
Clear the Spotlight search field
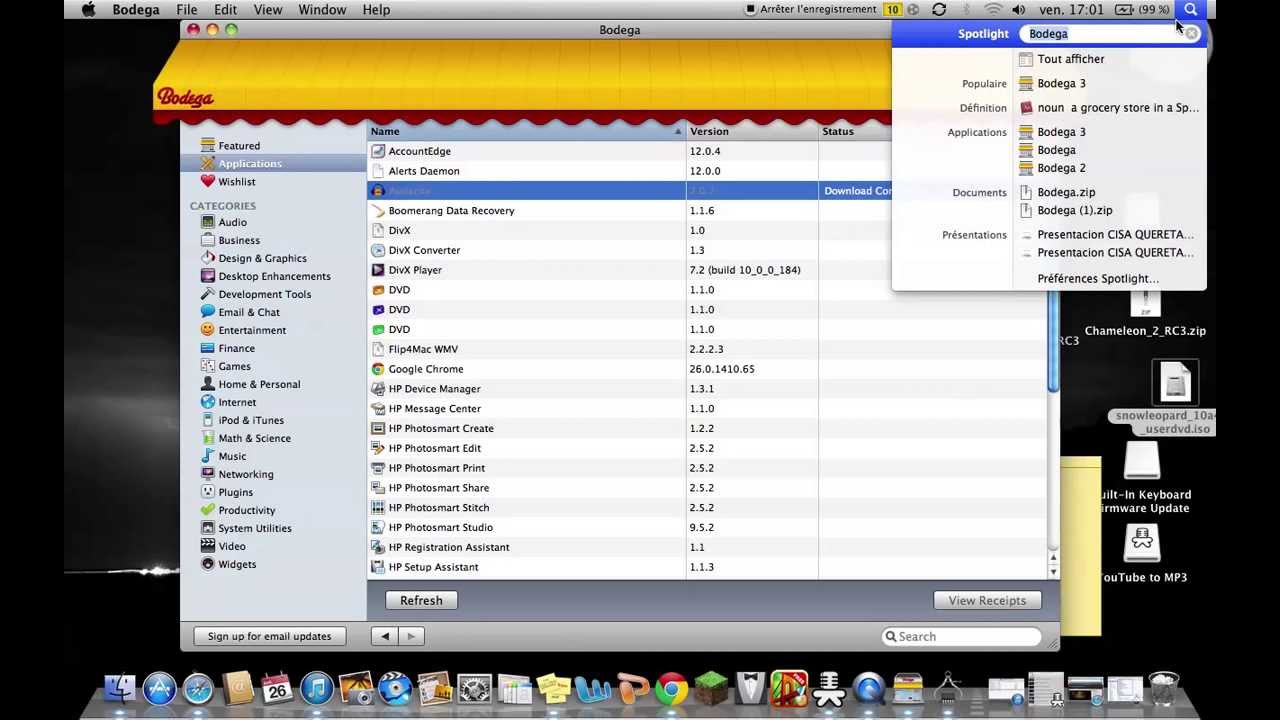tap(1192, 34)
